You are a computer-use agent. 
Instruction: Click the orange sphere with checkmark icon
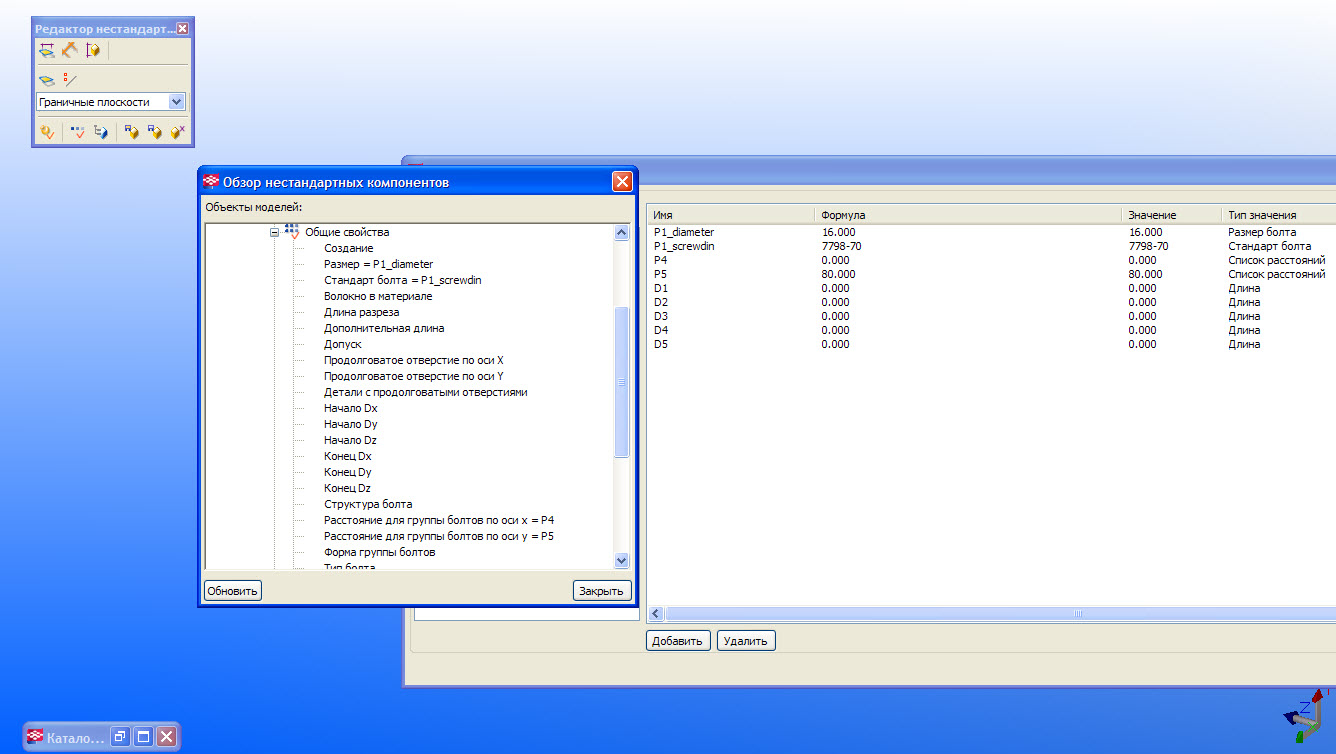pos(46,131)
